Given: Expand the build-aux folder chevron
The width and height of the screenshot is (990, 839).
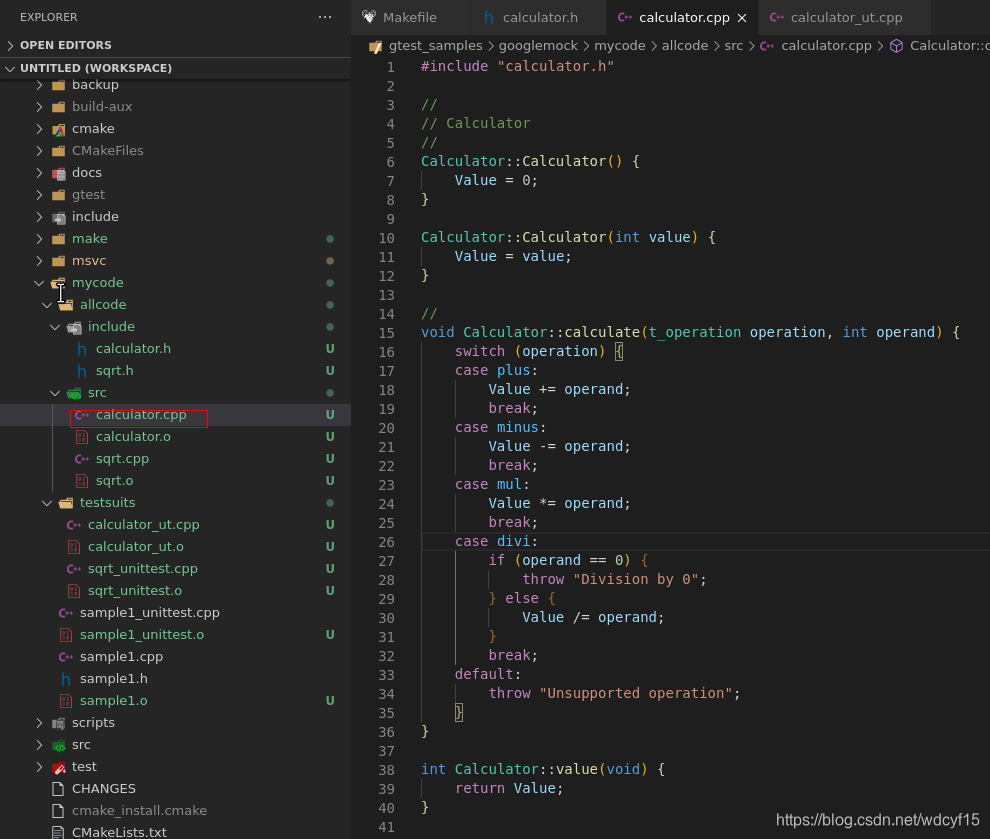Looking at the screenshot, I should (x=40, y=107).
